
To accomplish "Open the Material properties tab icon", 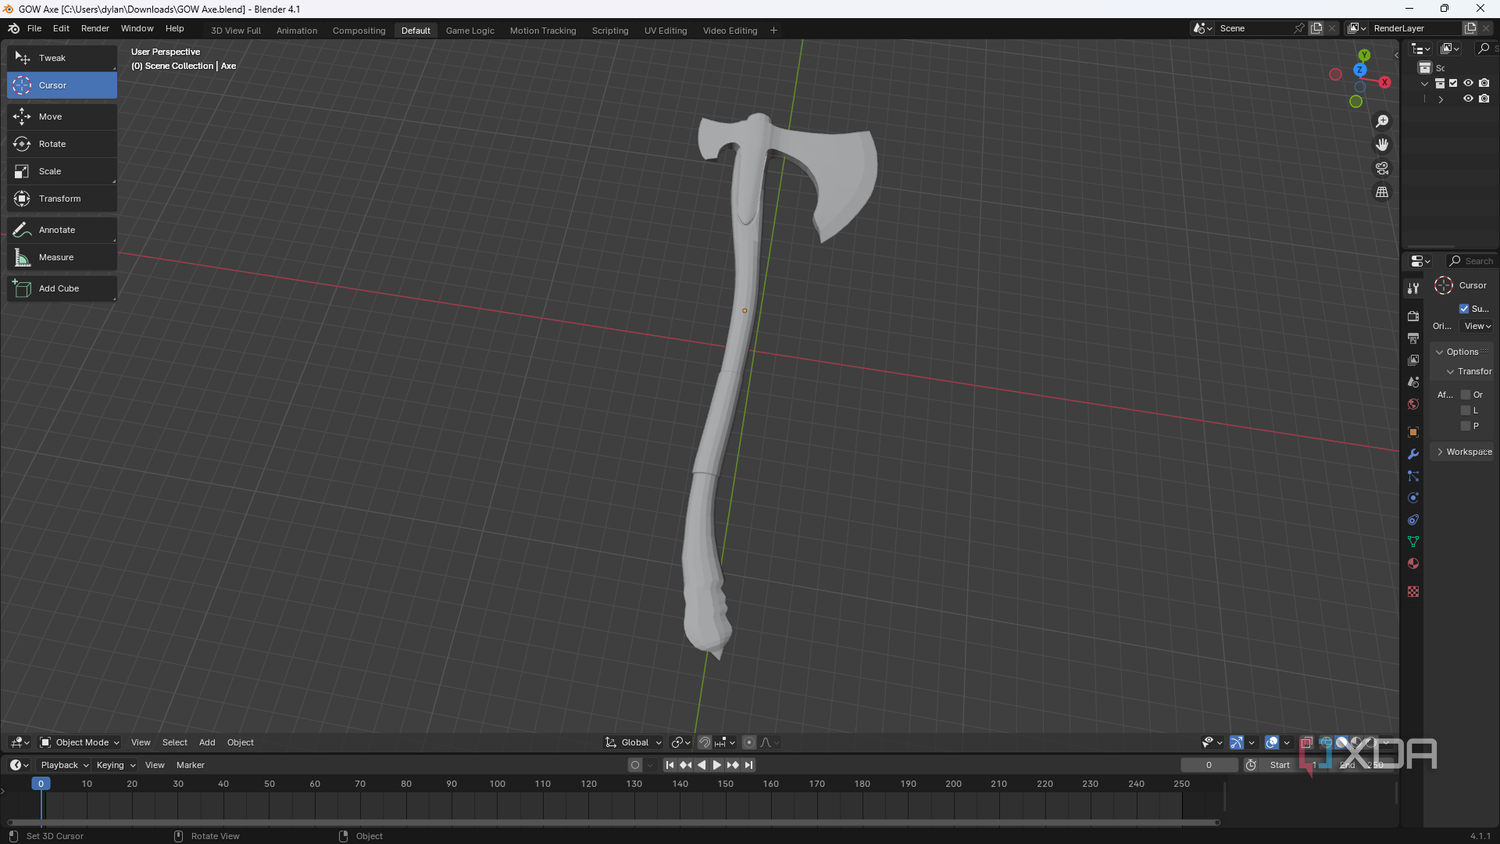I will [1413, 563].
